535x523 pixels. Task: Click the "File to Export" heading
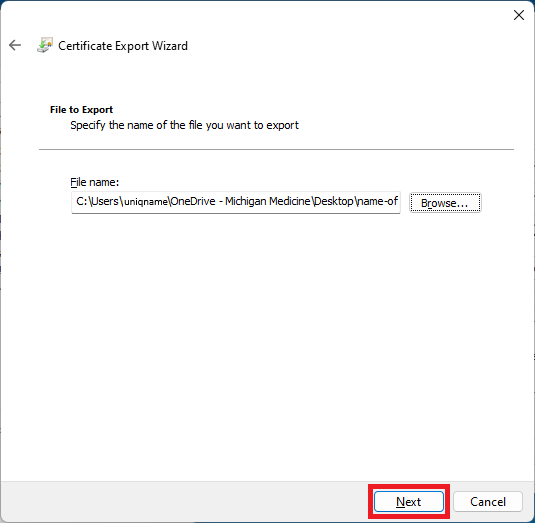pyautogui.click(x=81, y=110)
